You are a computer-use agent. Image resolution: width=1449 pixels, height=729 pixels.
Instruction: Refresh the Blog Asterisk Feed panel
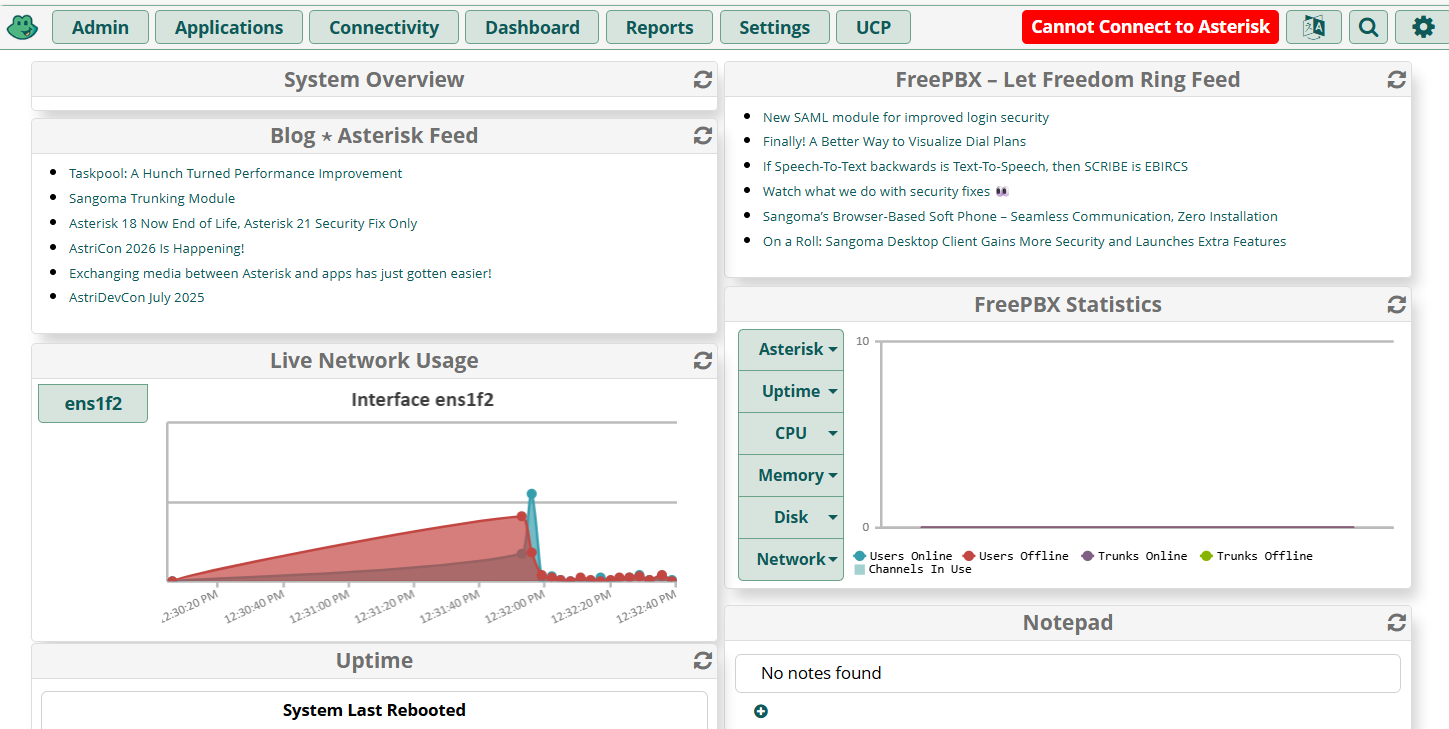pyautogui.click(x=703, y=136)
